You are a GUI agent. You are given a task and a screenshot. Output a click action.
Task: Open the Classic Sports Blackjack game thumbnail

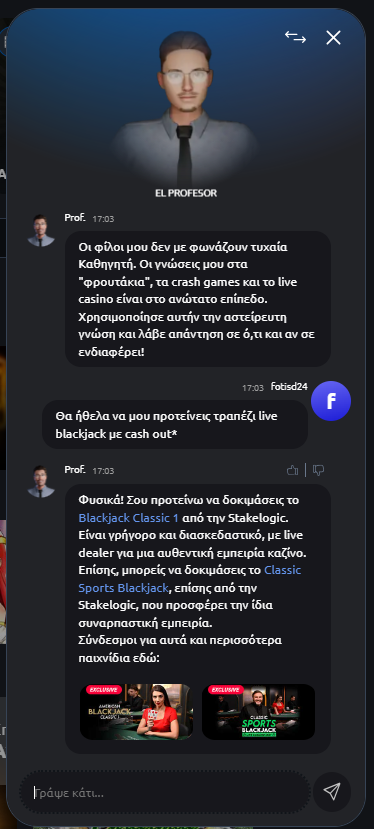[x=258, y=712]
